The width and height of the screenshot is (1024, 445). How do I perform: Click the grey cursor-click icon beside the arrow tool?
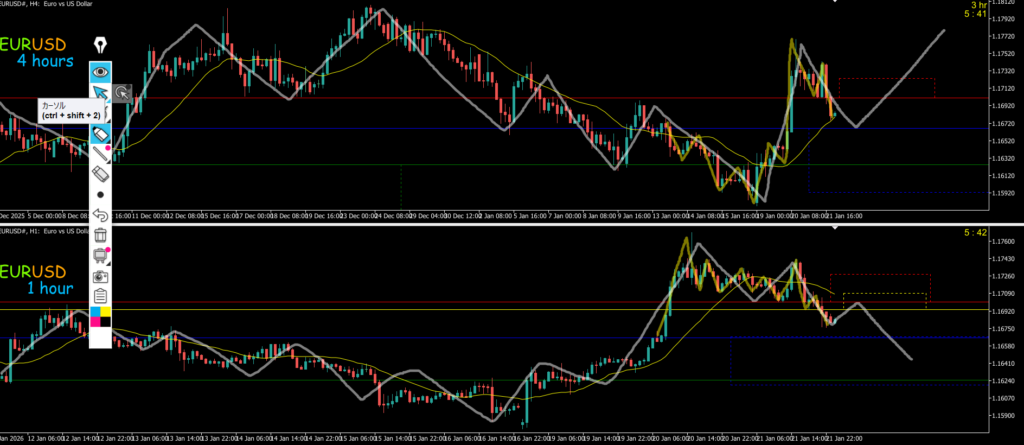pyautogui.click(x=122, y=93)
